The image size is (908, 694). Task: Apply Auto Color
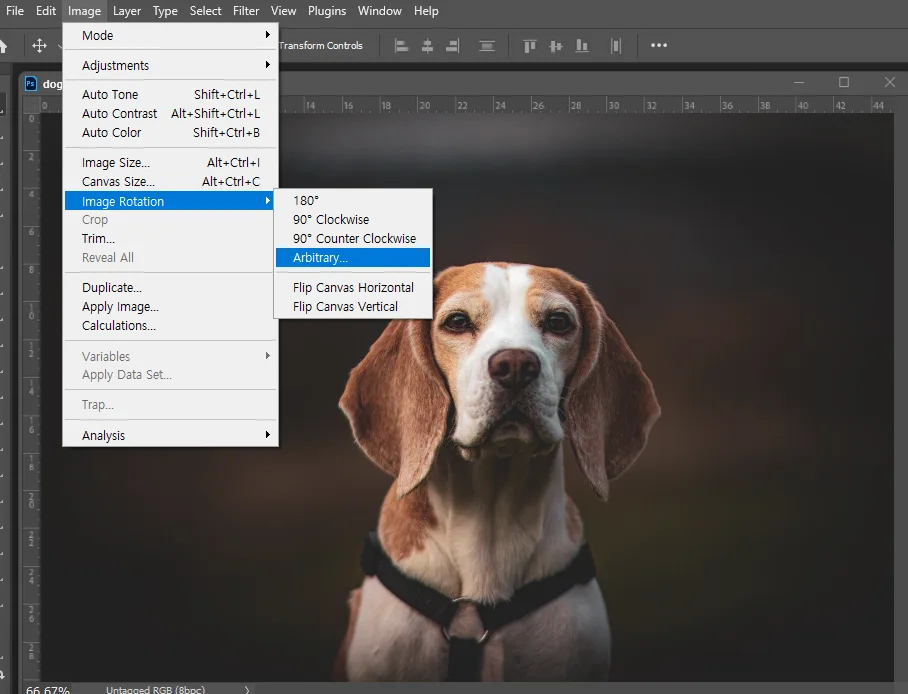coord(171,133)
